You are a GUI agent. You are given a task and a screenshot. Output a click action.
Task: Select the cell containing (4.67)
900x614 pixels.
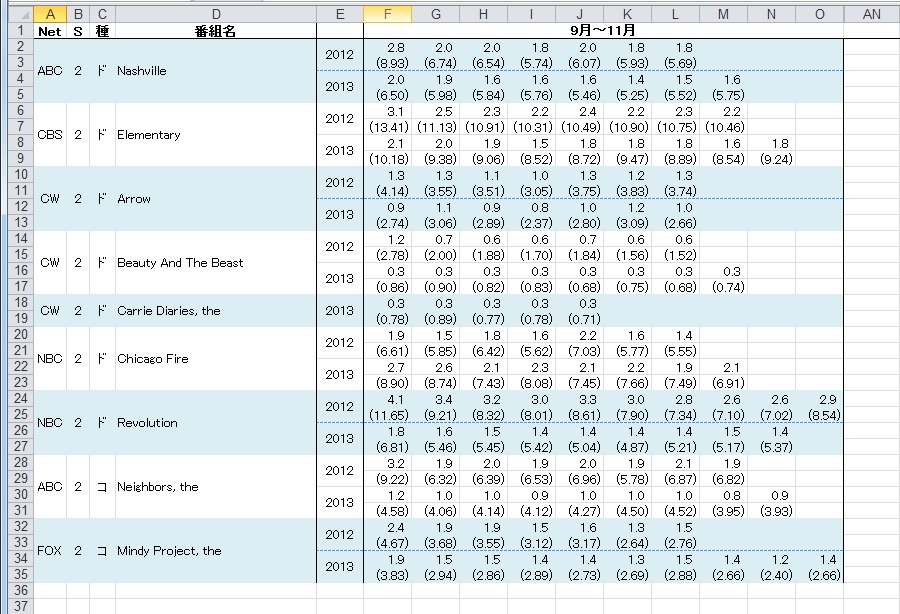[x=387, y=543]
